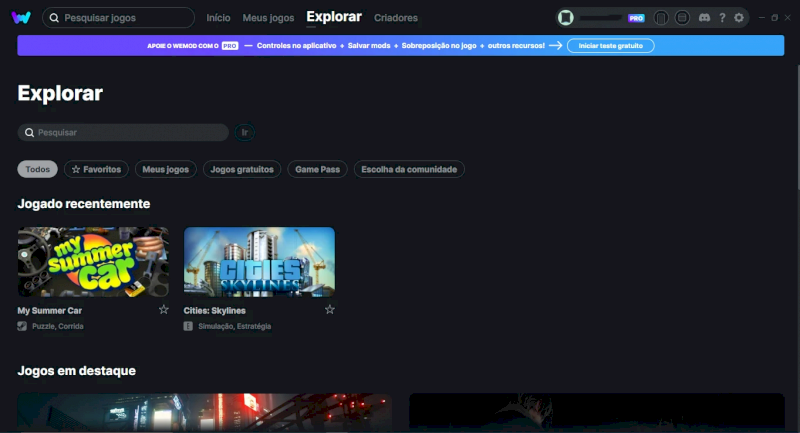Minimize the WeMod window
The height and width of the screenshot is (433, 800).
pyautogui.click(x=762, y=17)
